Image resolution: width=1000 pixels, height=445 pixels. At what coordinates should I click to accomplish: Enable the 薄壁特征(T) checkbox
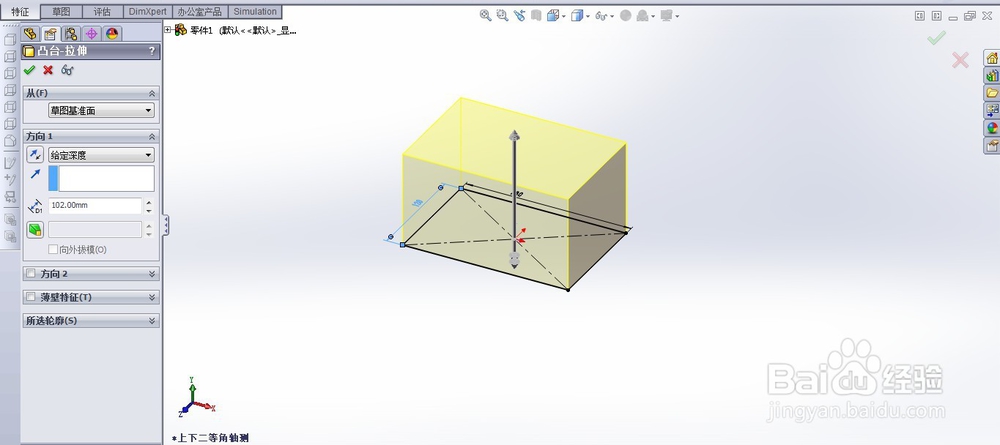point(31,297)
